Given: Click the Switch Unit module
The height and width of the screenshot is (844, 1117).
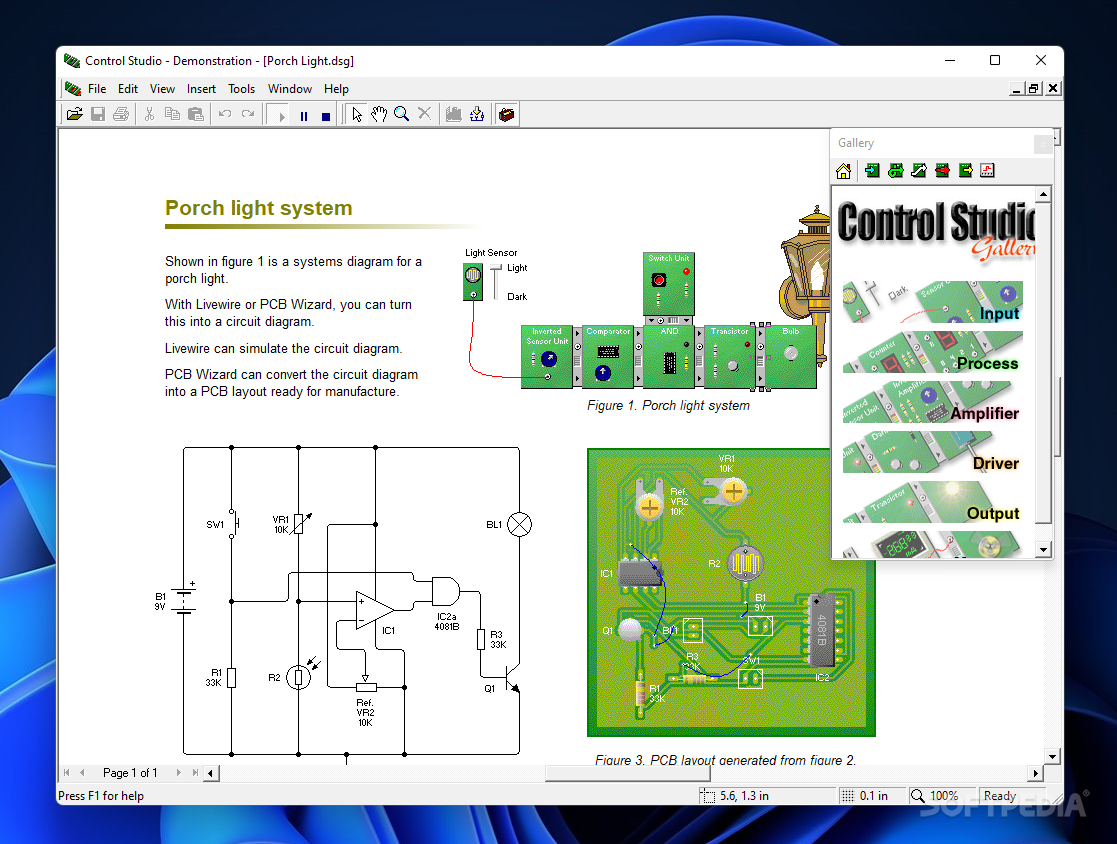Looking at the screenshot, I should click(668, 284).
